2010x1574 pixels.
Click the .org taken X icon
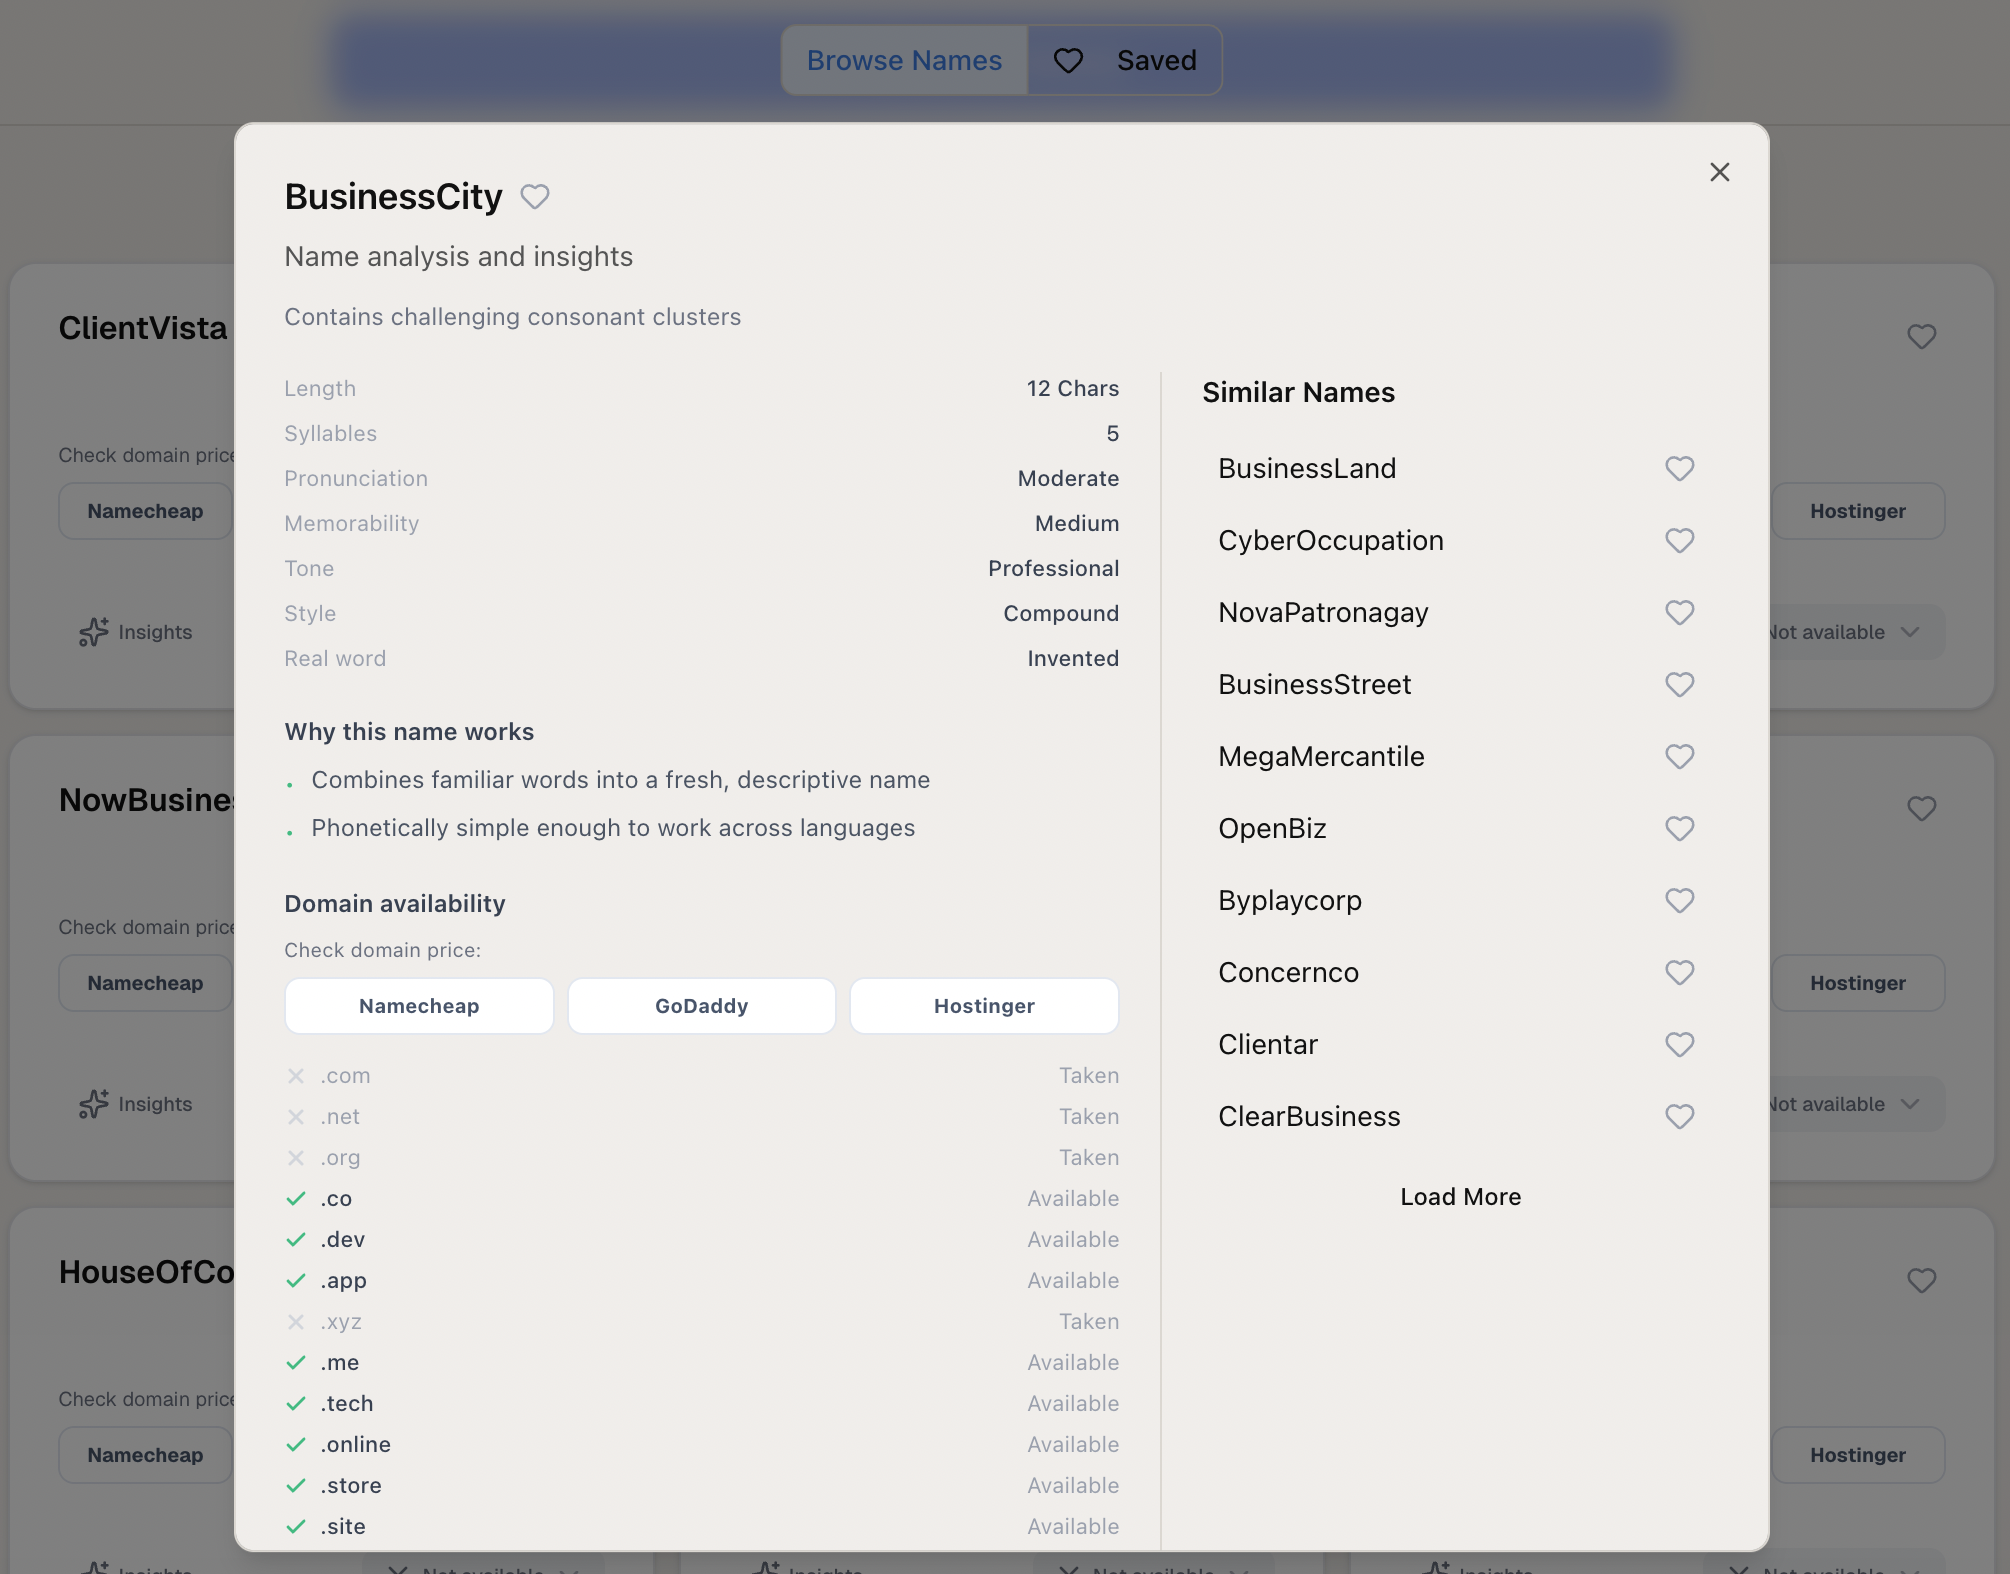click(296, 1158)
